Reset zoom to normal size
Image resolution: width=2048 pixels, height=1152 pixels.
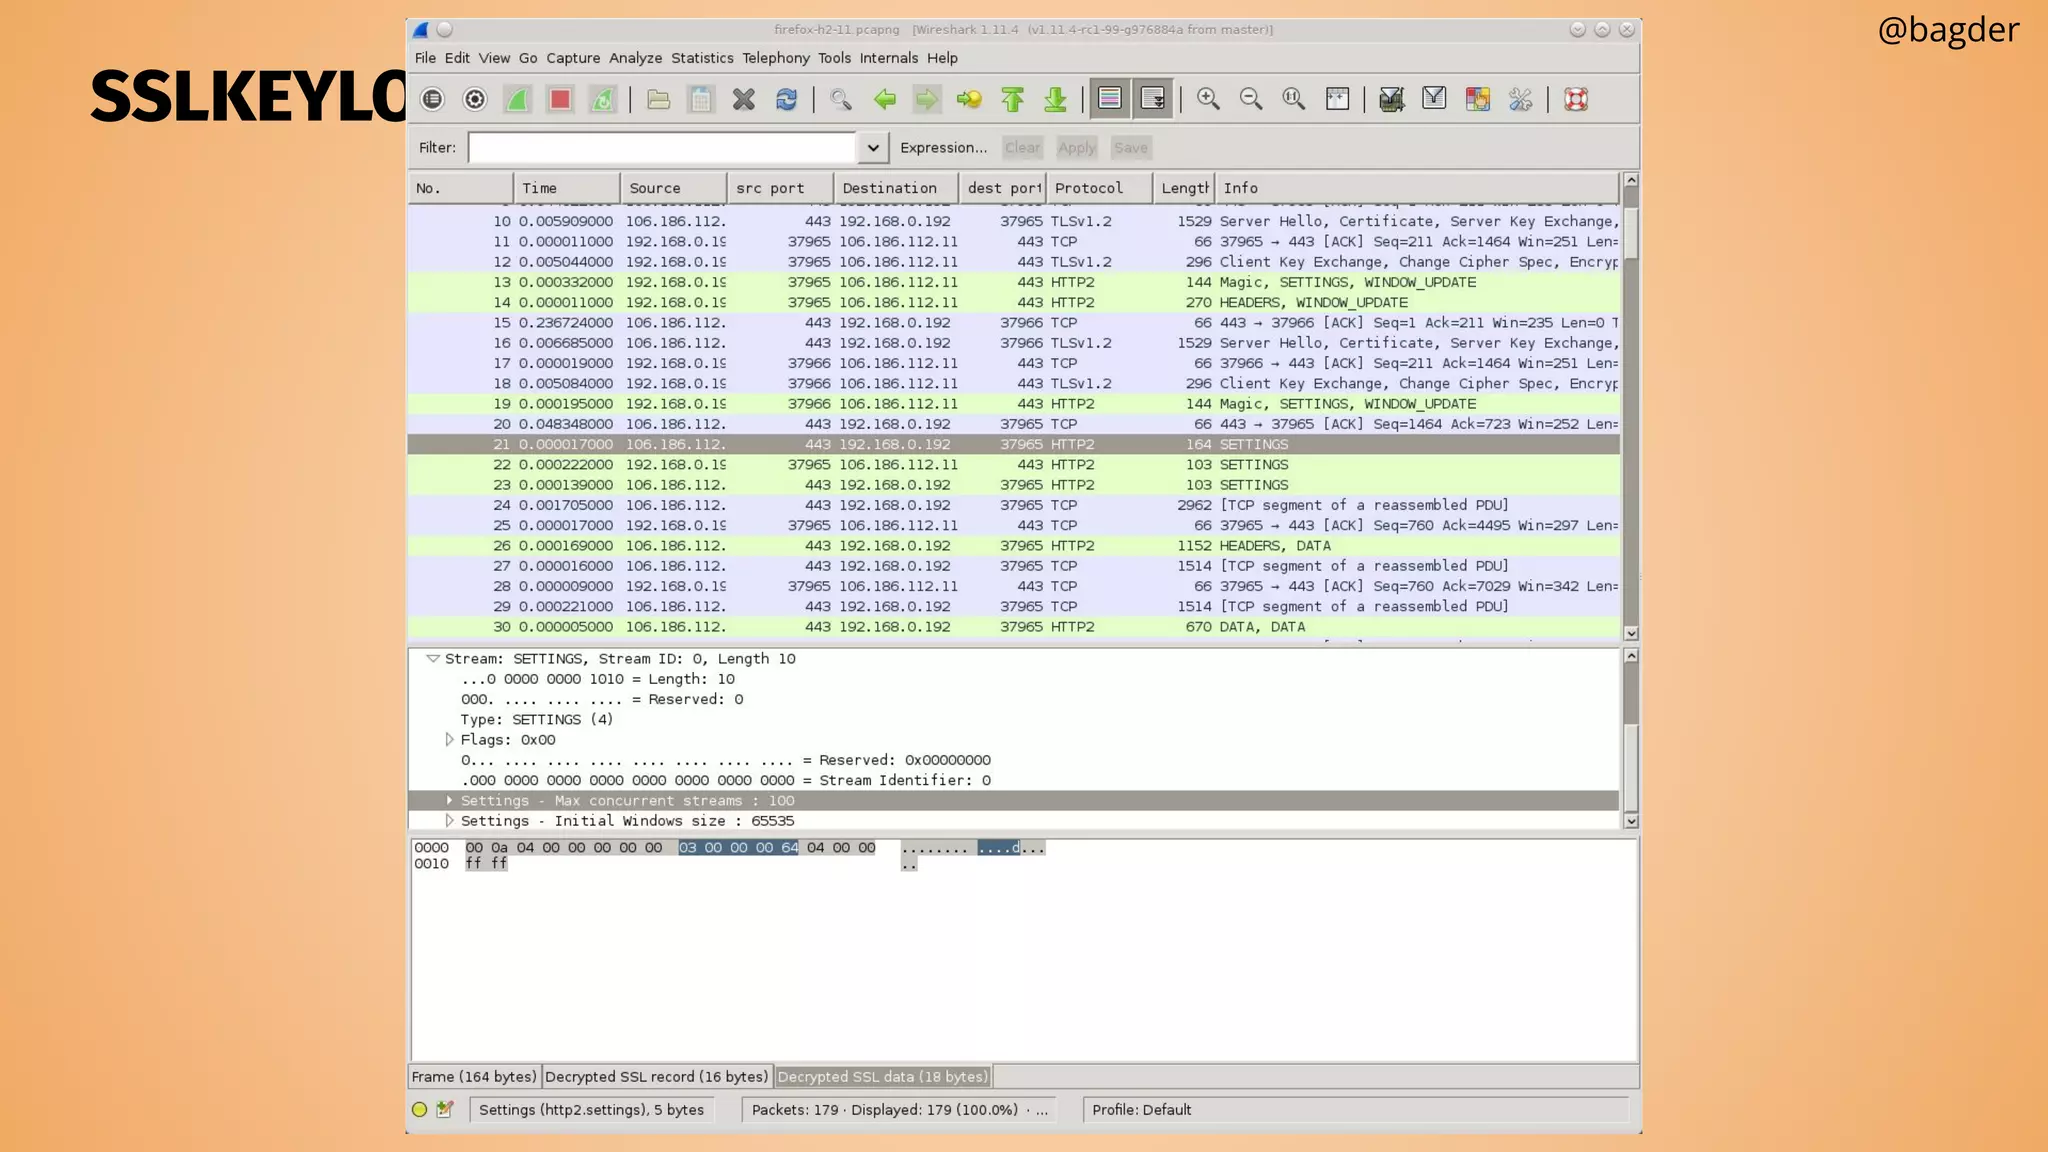1294,99
